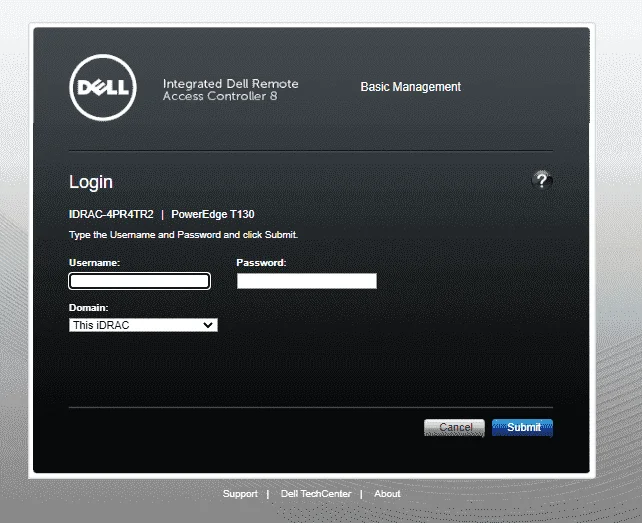Viewport: 642px width, 523px height.
Task: Open the Support link
Action: (240, 494)
